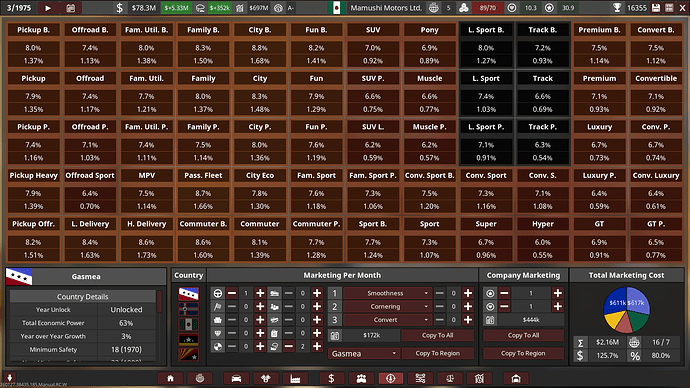Viewport: 690px width, 388px height.
Task: Open the factory screen from bottom toolbar
Action: [x=295, y=378]
